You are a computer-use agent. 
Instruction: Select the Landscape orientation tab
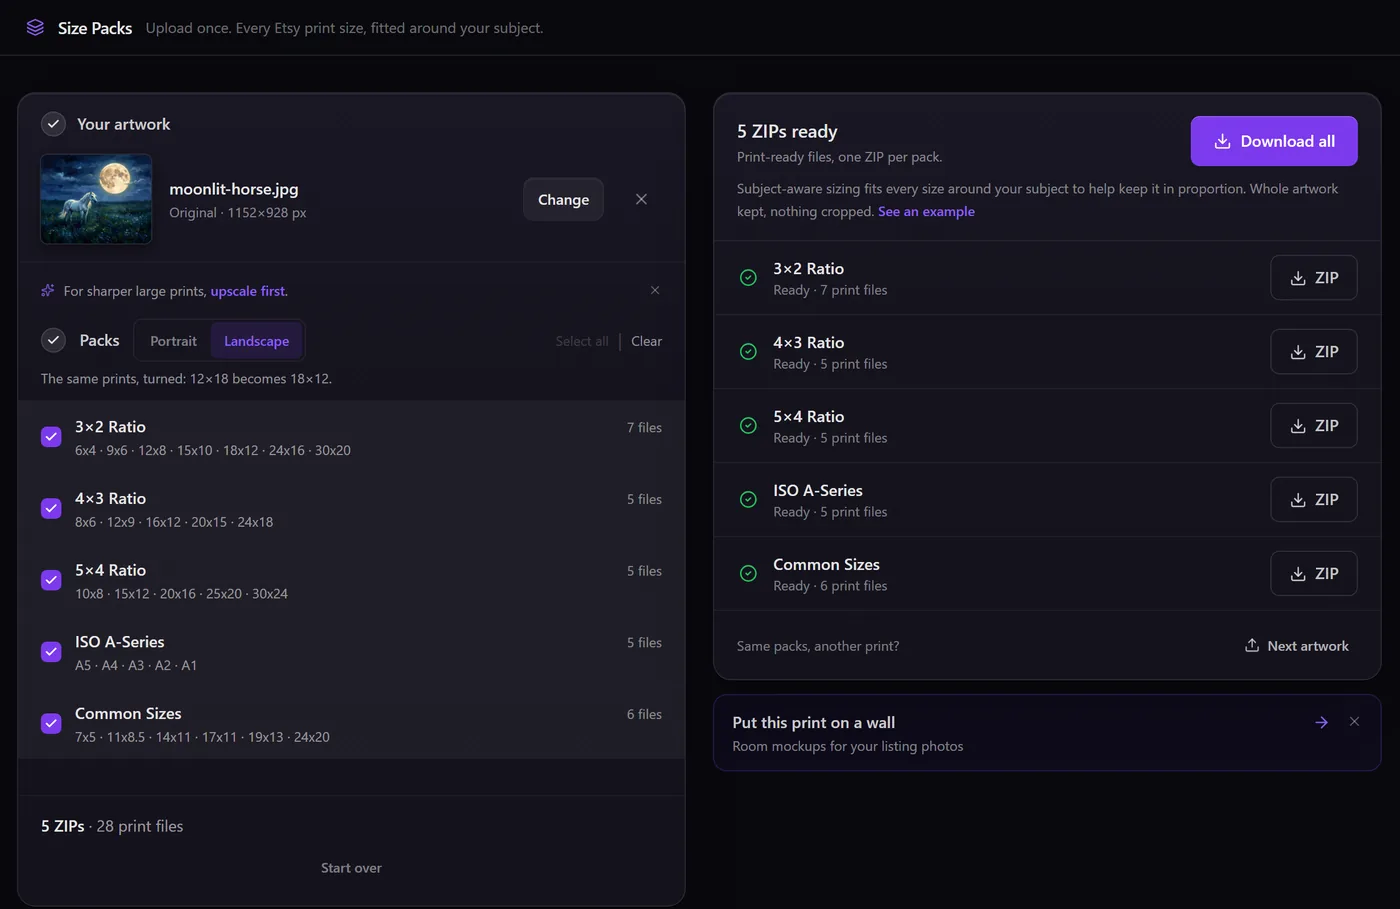point(256,341)
